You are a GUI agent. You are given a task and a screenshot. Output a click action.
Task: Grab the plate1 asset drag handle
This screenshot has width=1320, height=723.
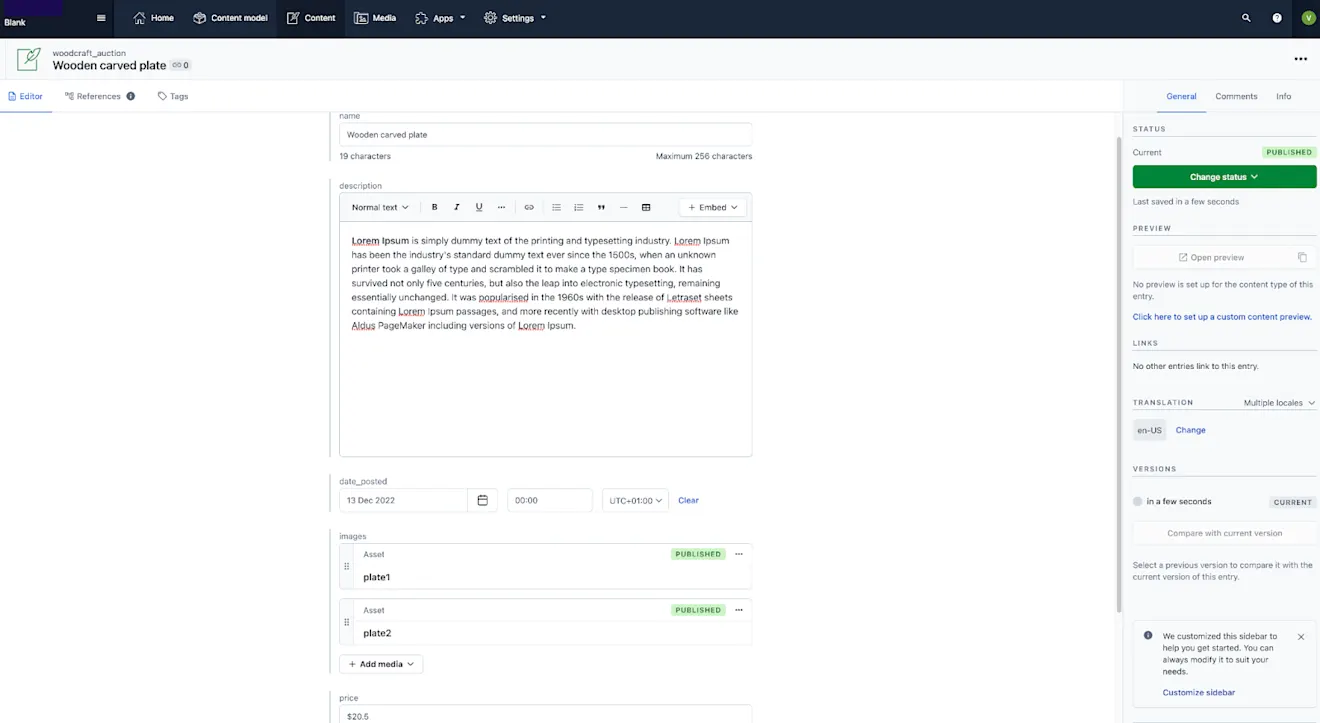pyautogui.click(x=347, y=567)
